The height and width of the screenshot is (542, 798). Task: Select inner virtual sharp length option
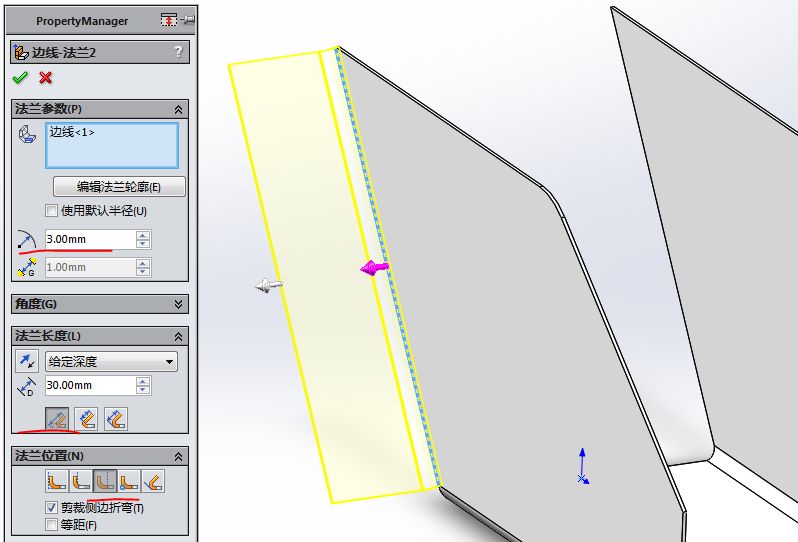tap(87, 419)
